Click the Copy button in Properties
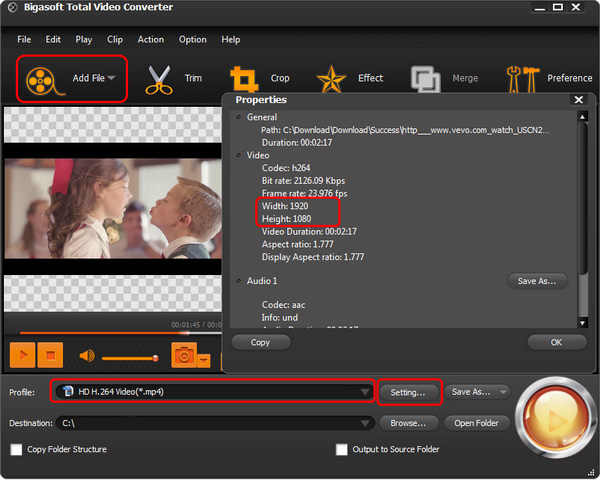 [261, 342]
